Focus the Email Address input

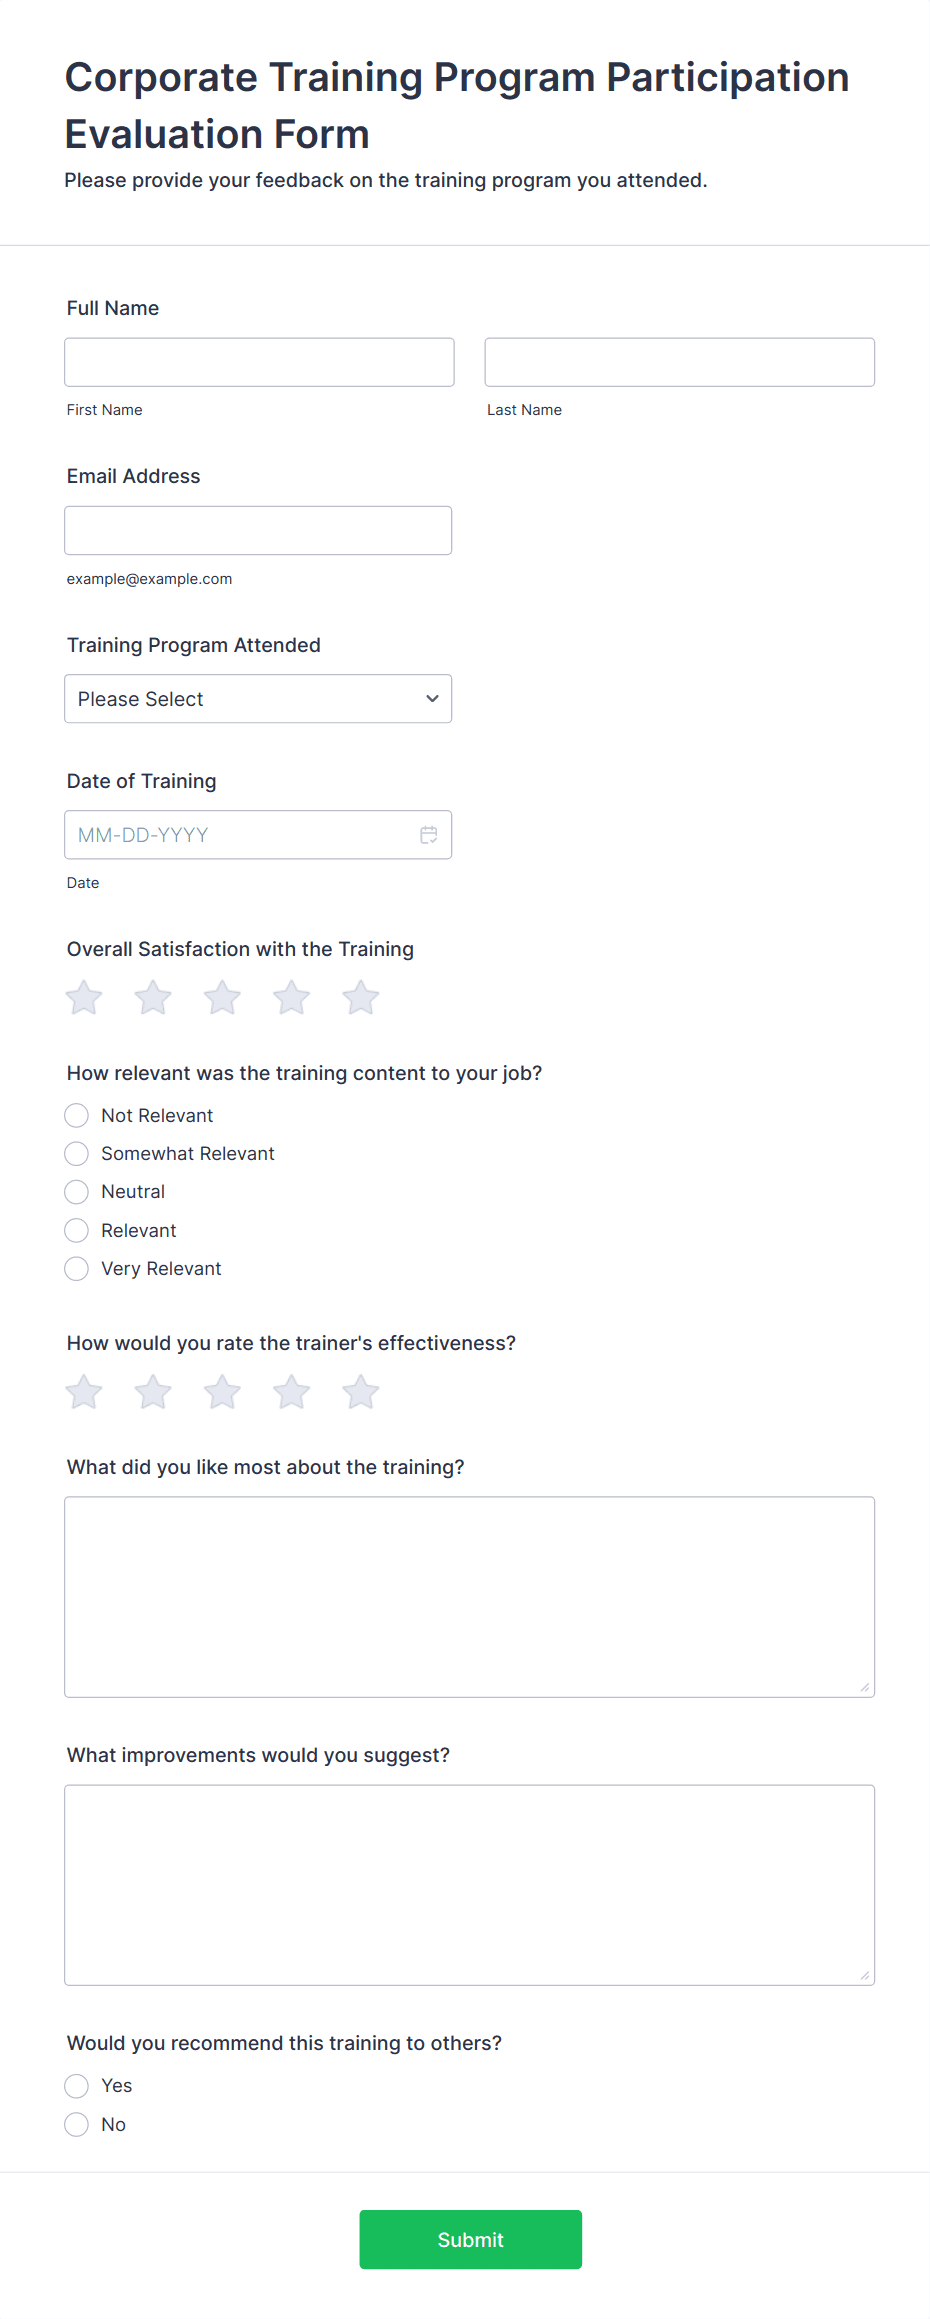point(258,531)
